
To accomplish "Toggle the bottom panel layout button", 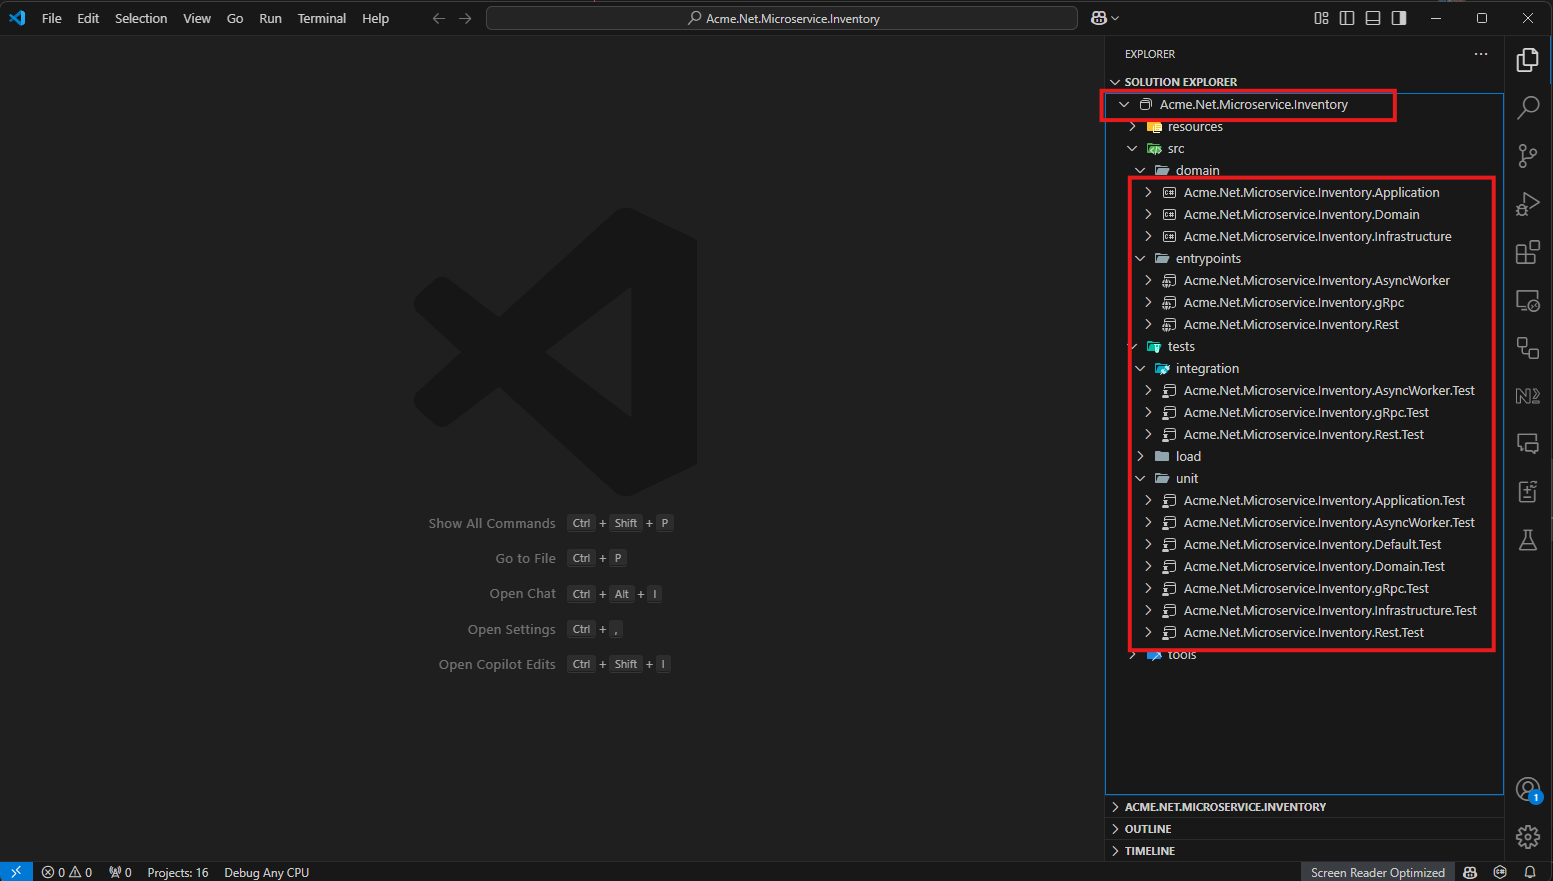I will tap(1373, 18).
